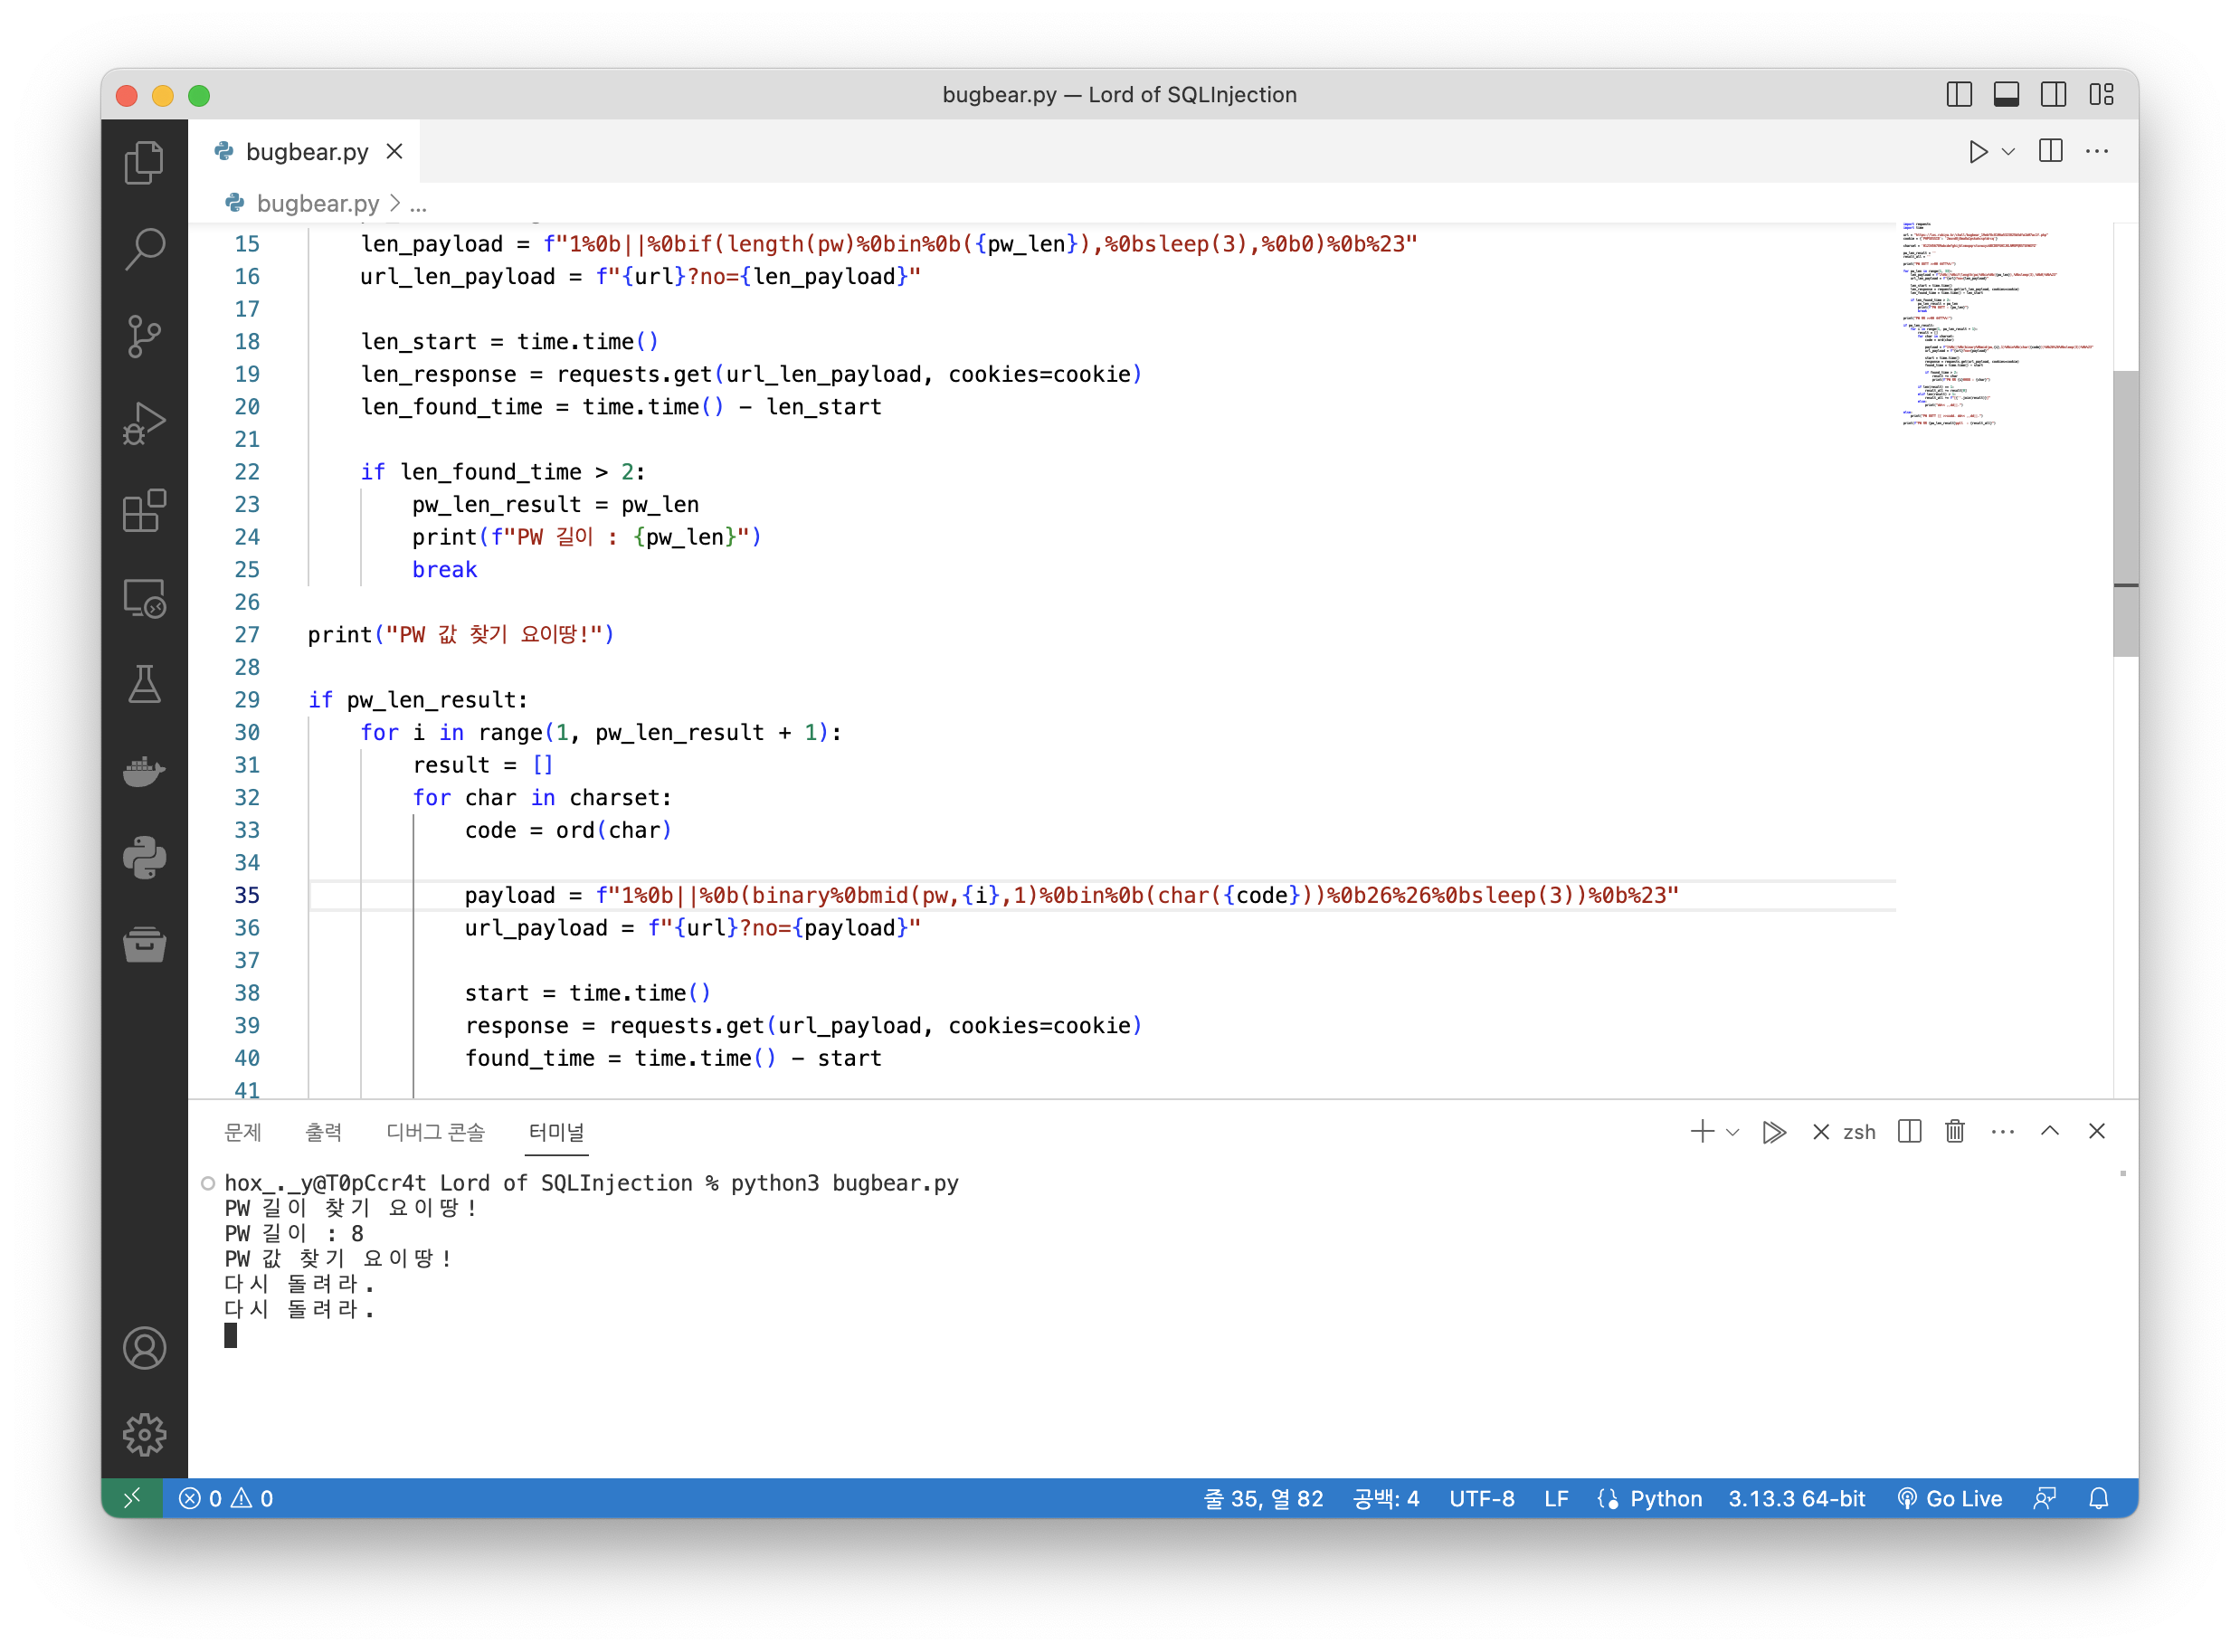
Task: Click the Python file run button
Action: (1977, 152)
